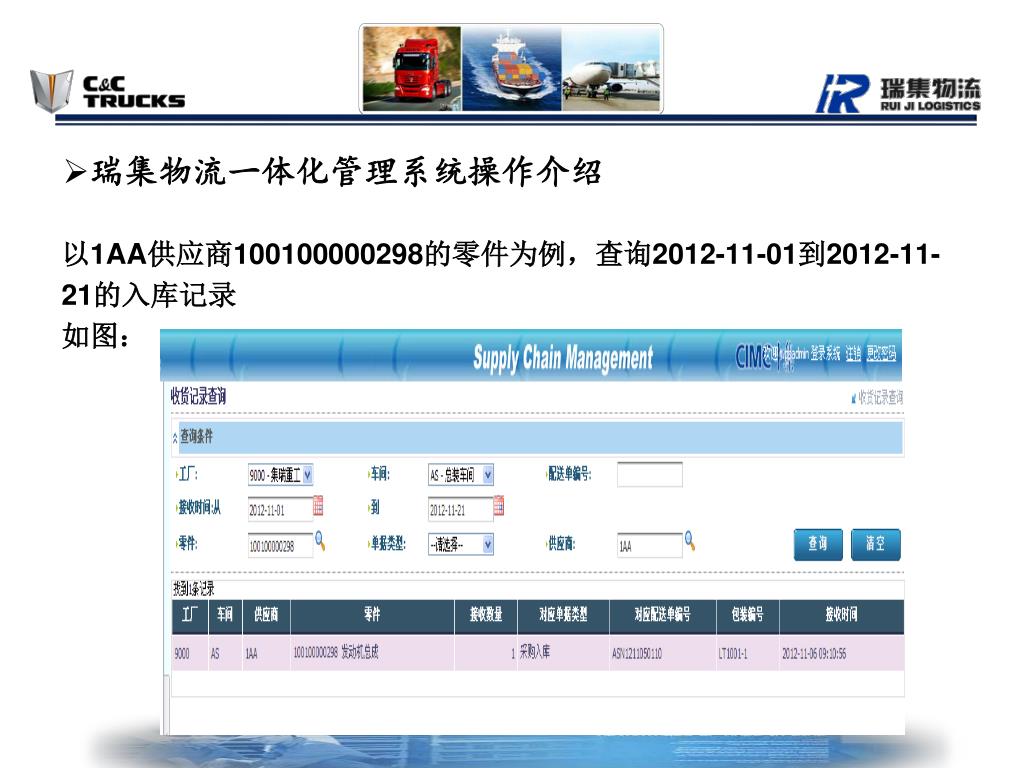Click the 接收数量 column header
The width and height of the screenshot is (1024, 768).
click(486, 616)
